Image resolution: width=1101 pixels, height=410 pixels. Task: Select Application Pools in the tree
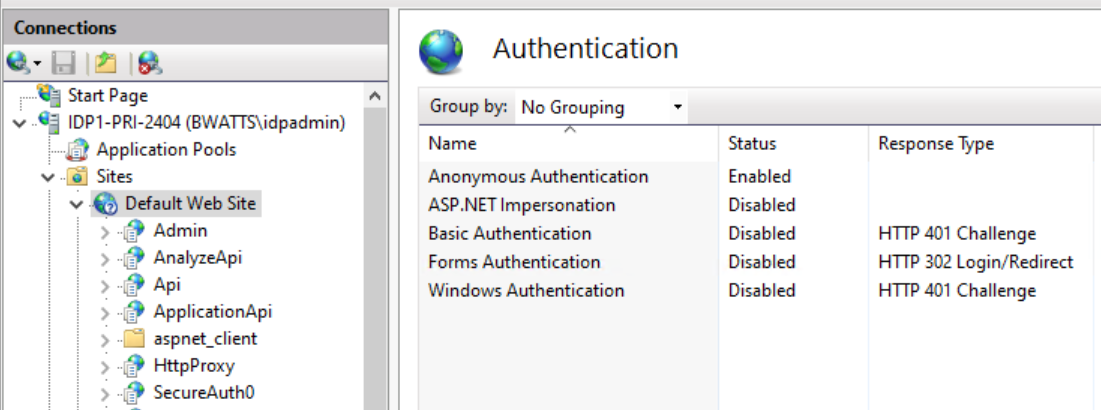click(x=166, y=150)
